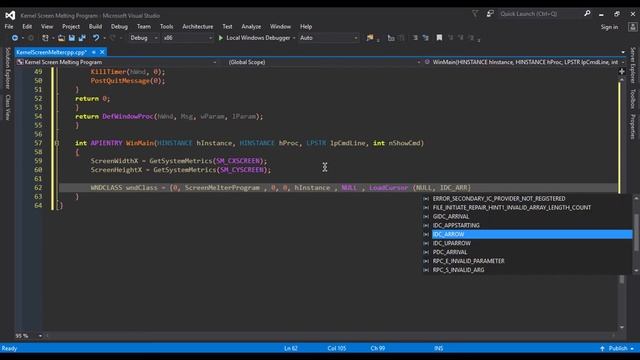Click the decrease indent toolbar icon

click(x=391, y=38)
